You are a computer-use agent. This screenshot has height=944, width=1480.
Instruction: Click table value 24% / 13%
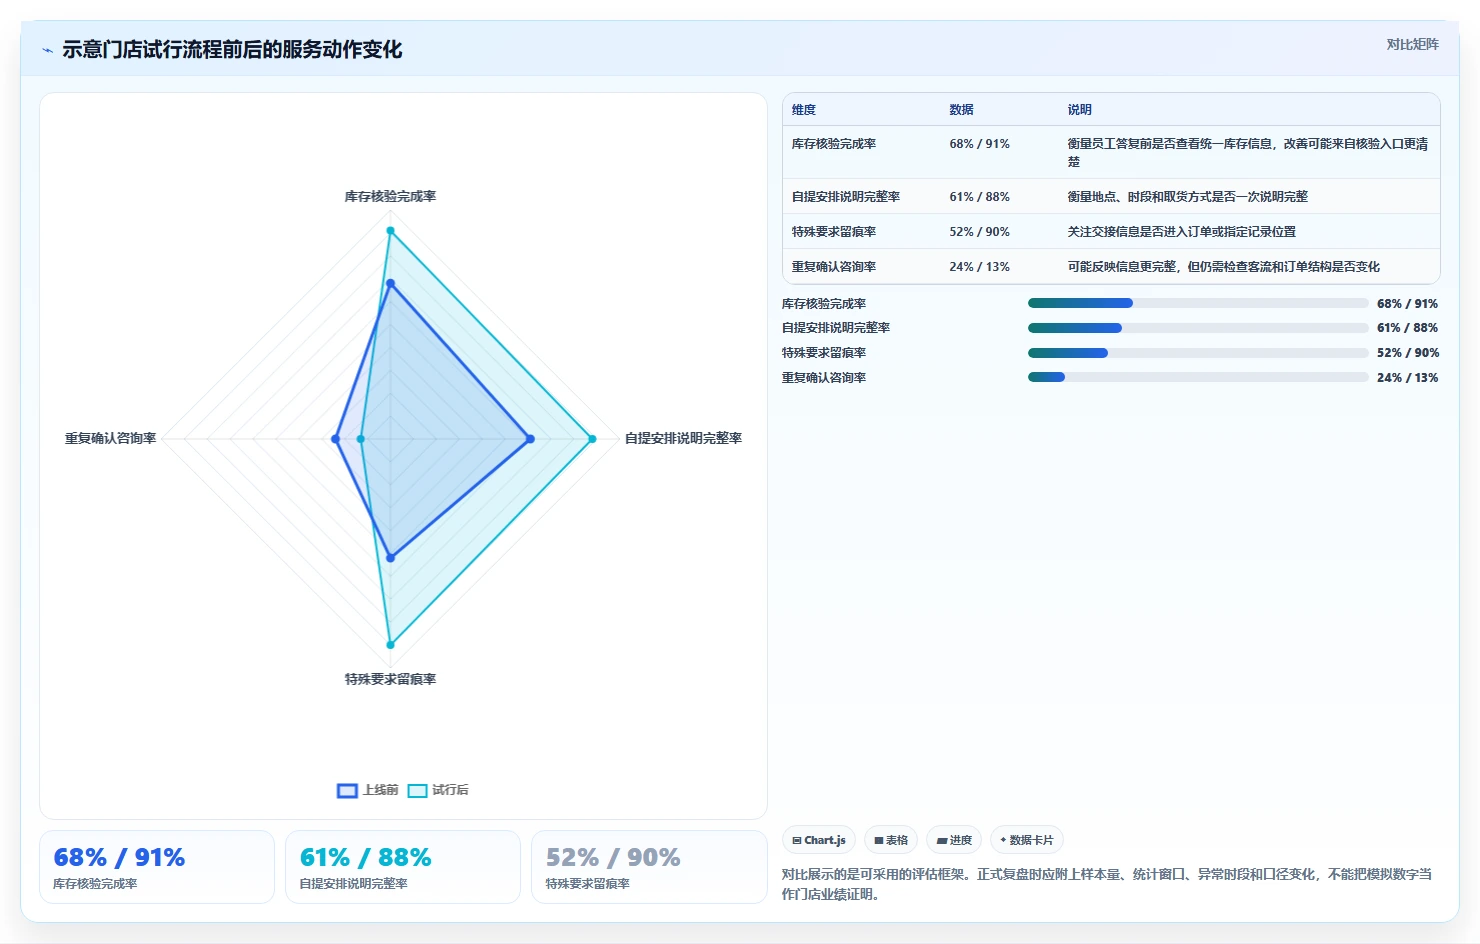(979, 267)
